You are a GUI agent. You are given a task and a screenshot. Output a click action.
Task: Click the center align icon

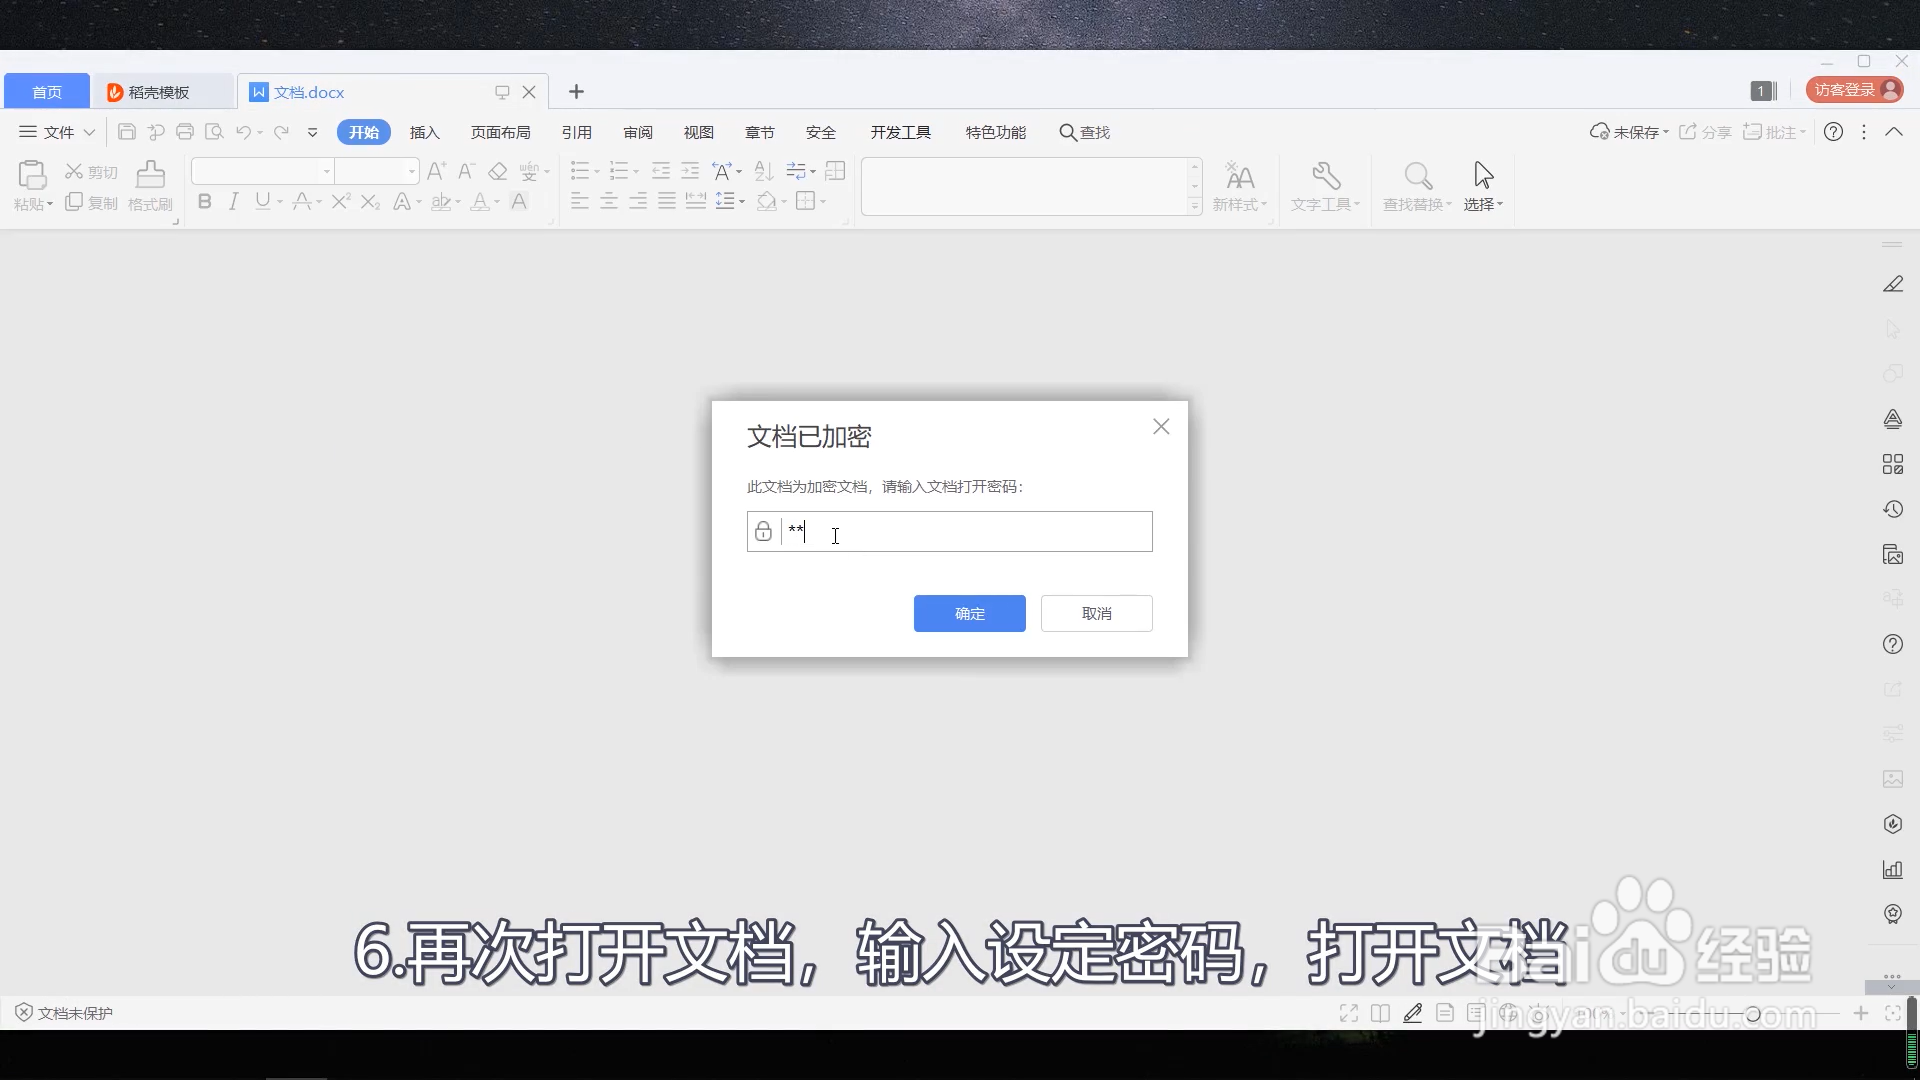click(609, 202)
